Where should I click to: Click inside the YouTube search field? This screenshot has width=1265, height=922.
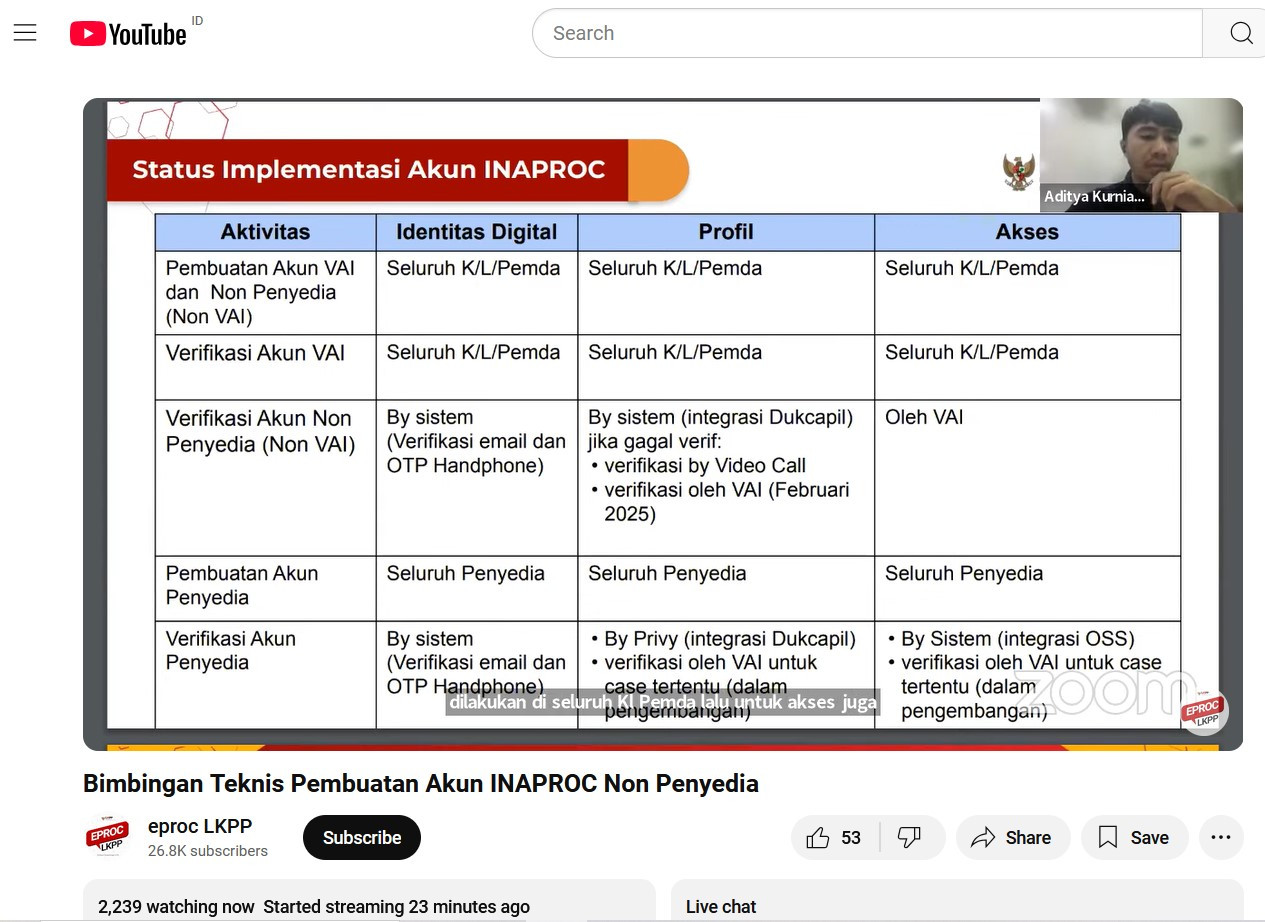click(x=800, y=33)
